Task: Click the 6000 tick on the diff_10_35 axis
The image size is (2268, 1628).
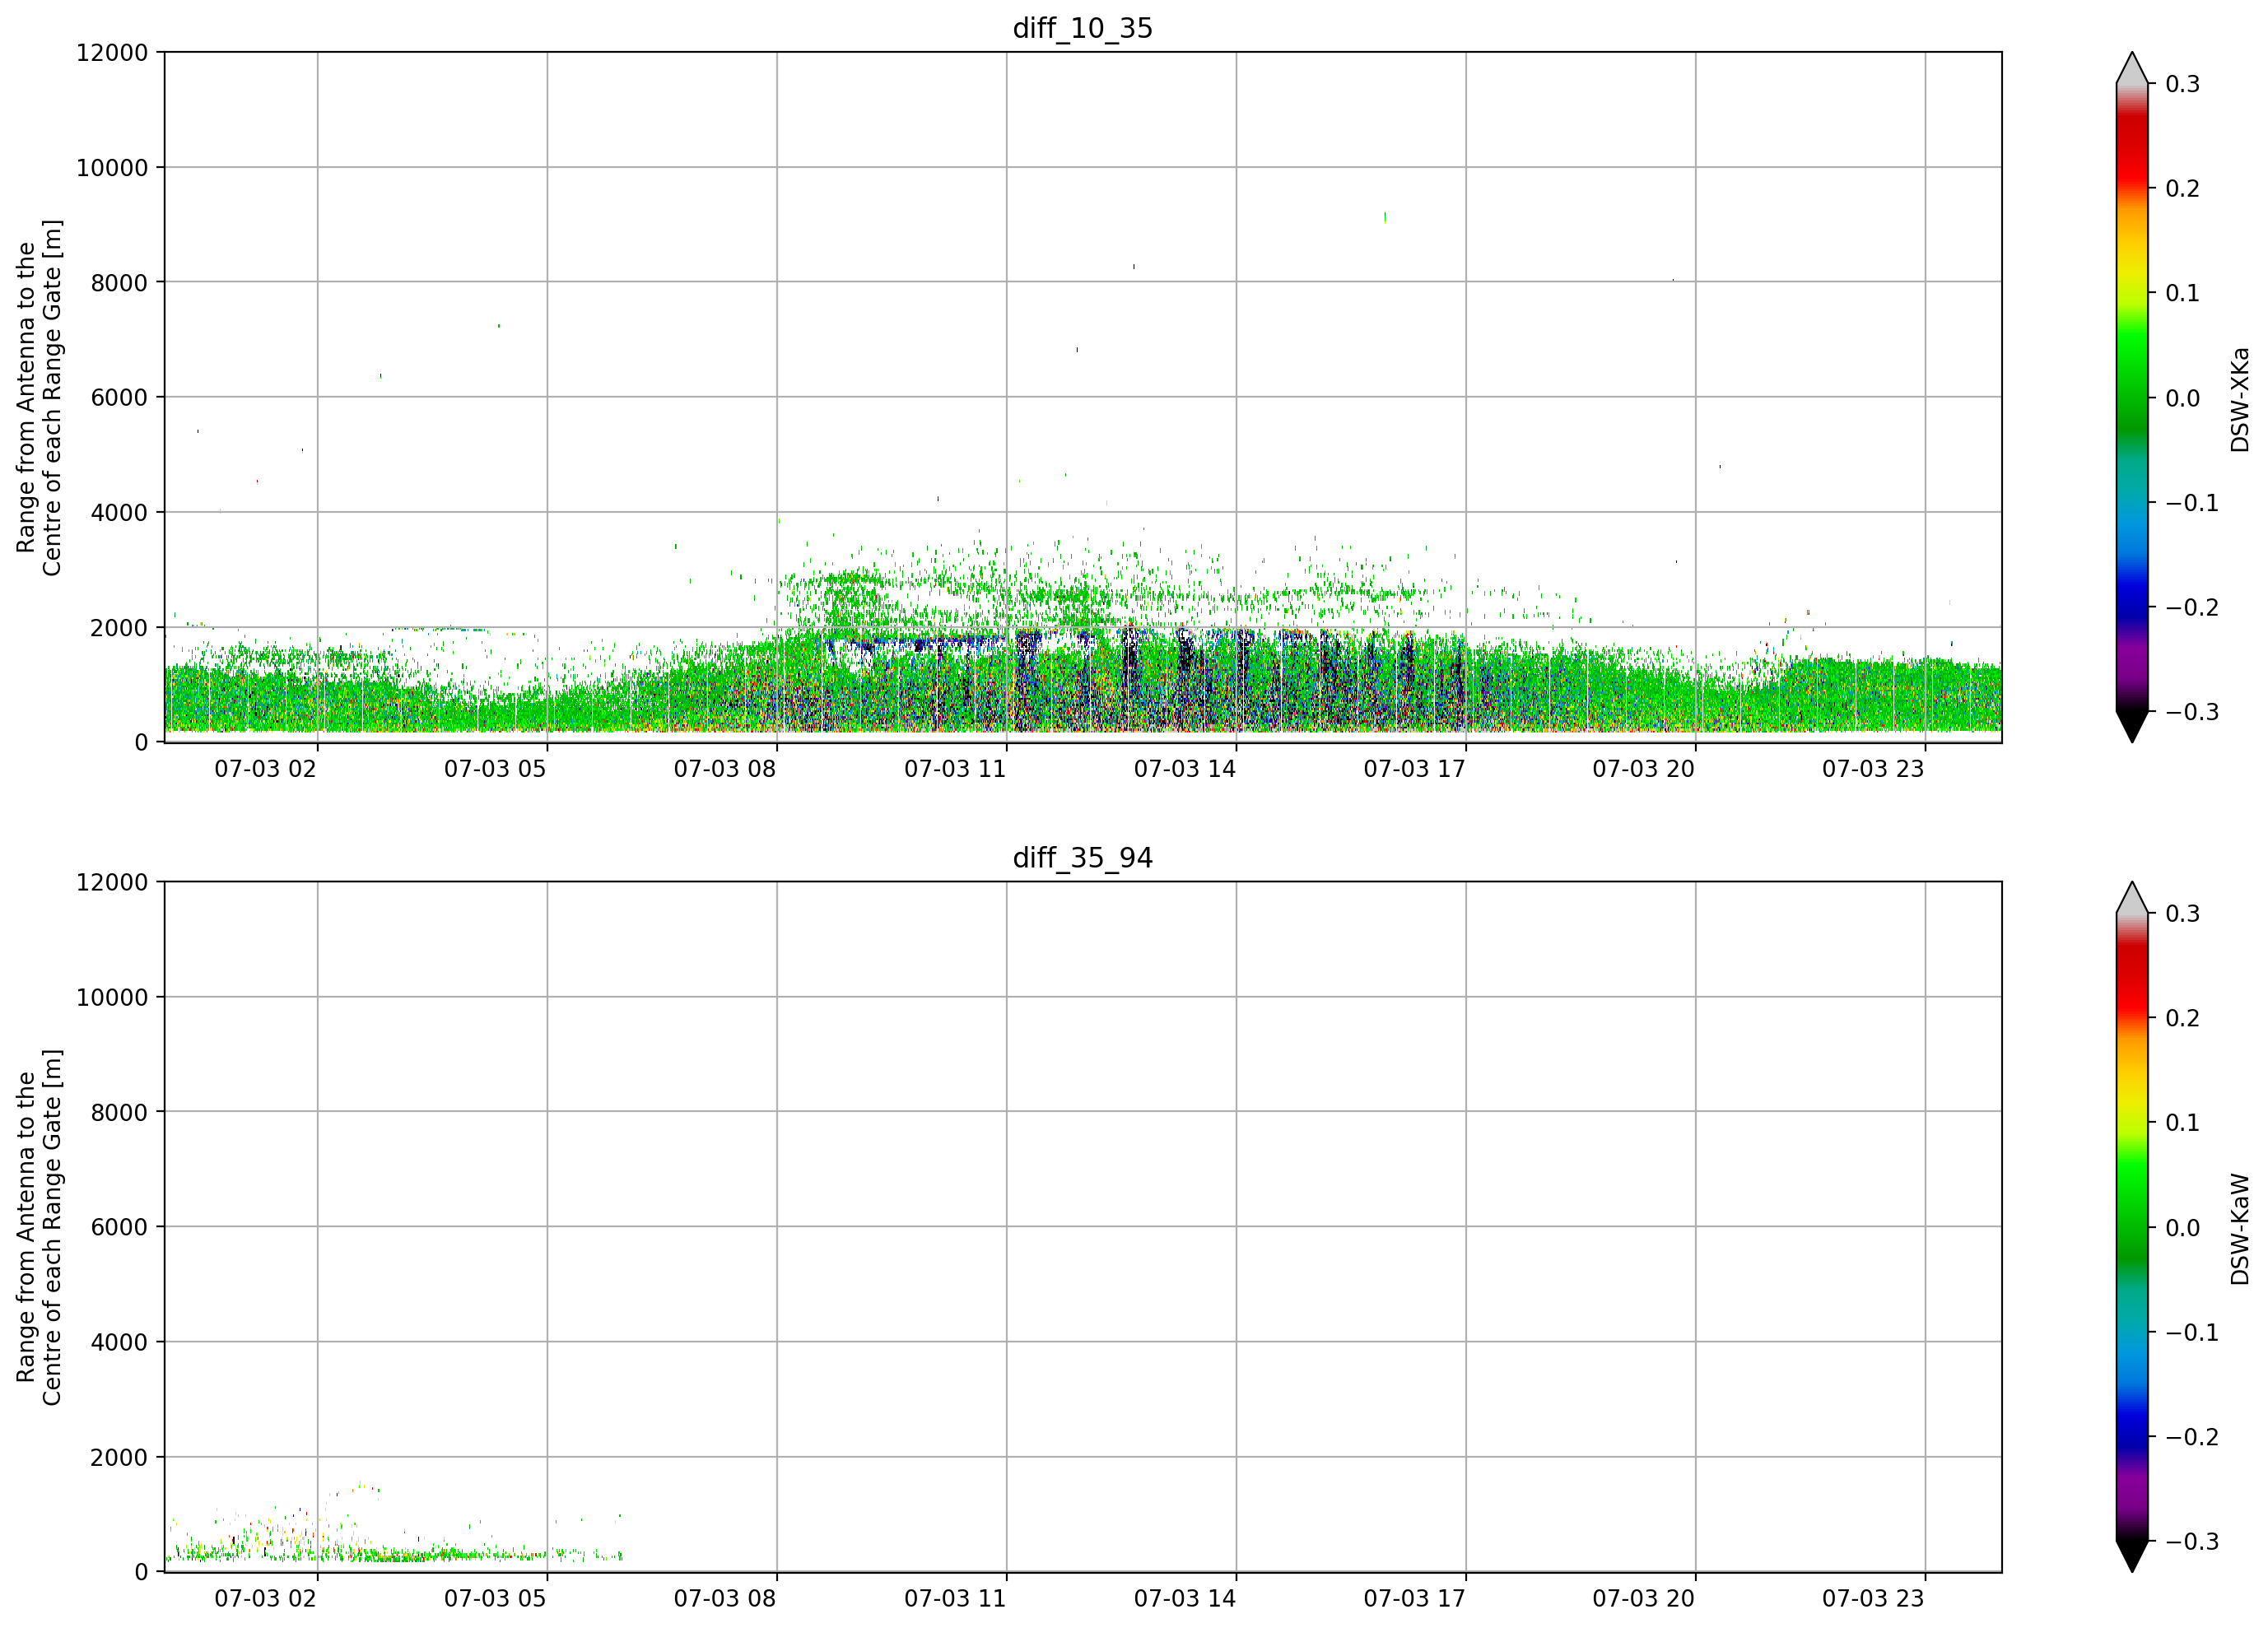Action: click(119, 397)
